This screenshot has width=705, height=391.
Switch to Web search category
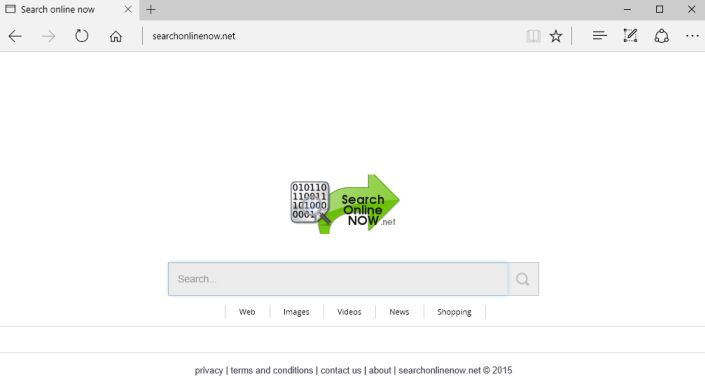(x=247, y=312)
